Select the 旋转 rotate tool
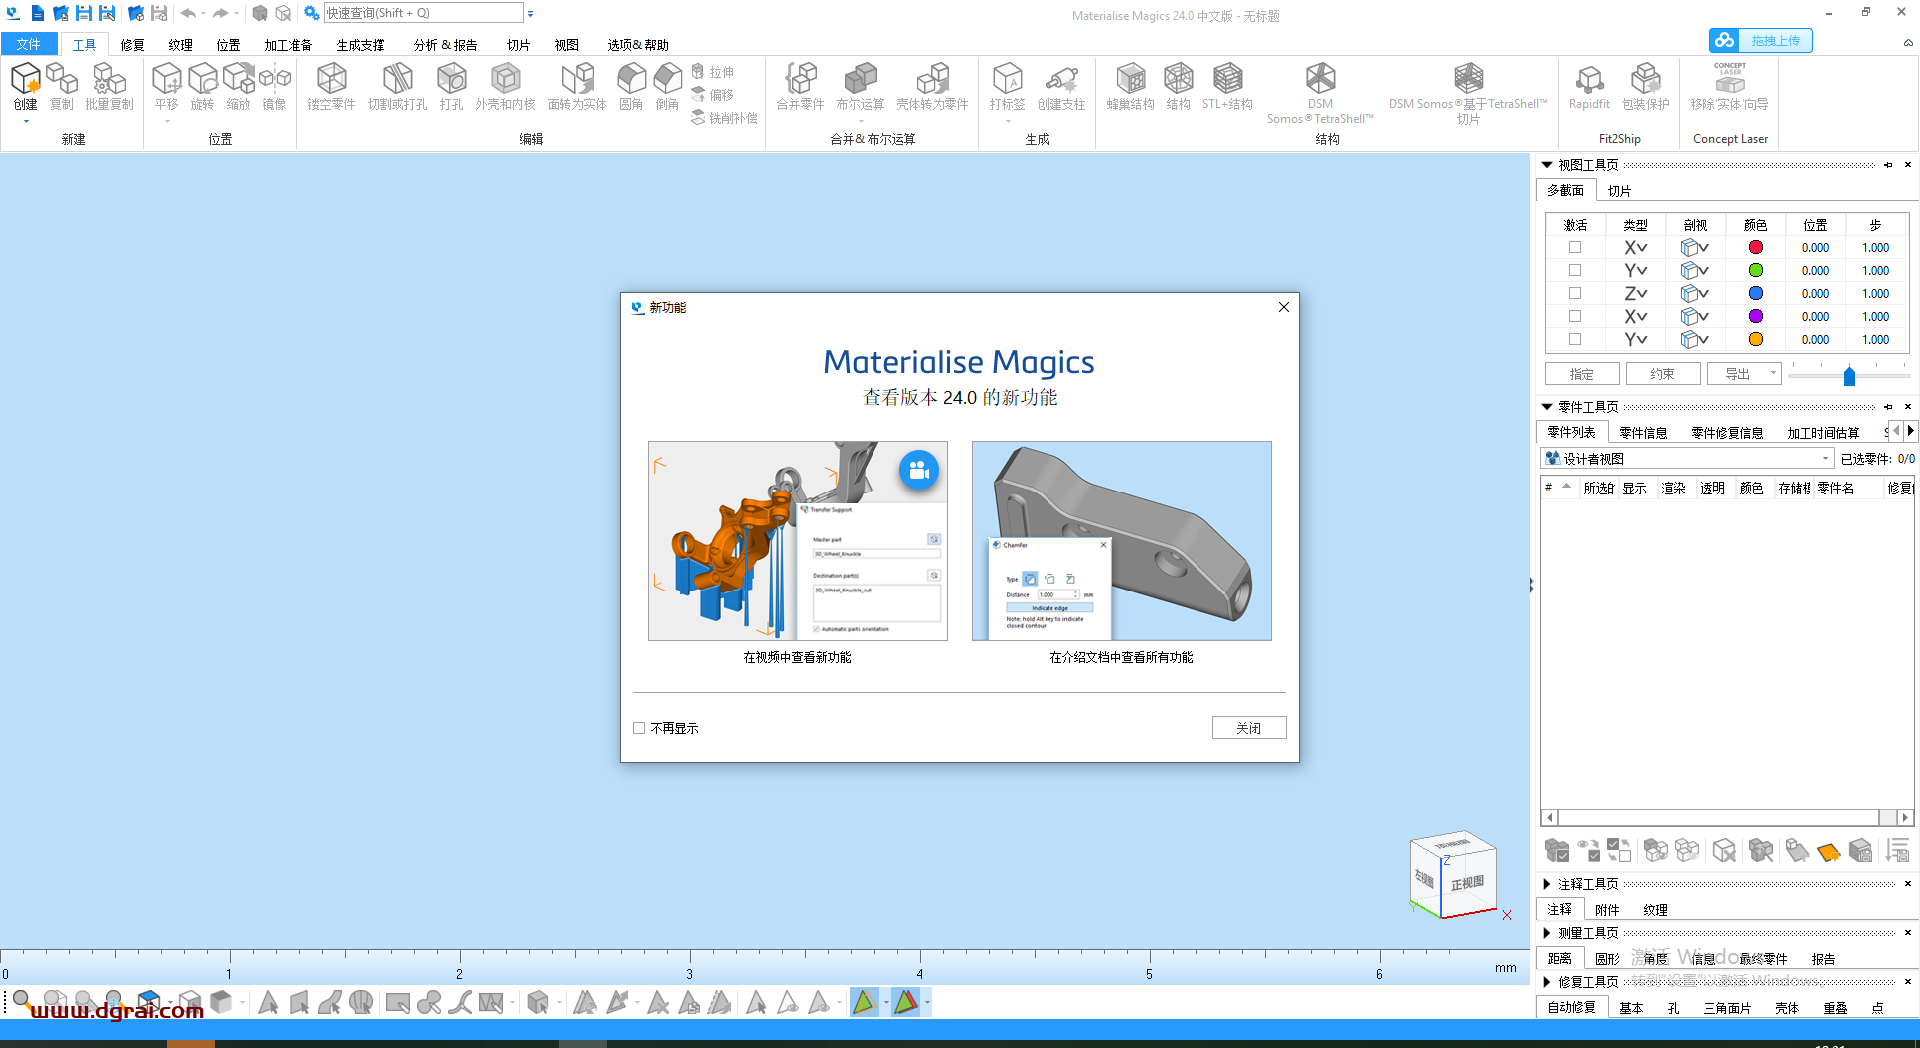1920x1048 pixels. 202,86
